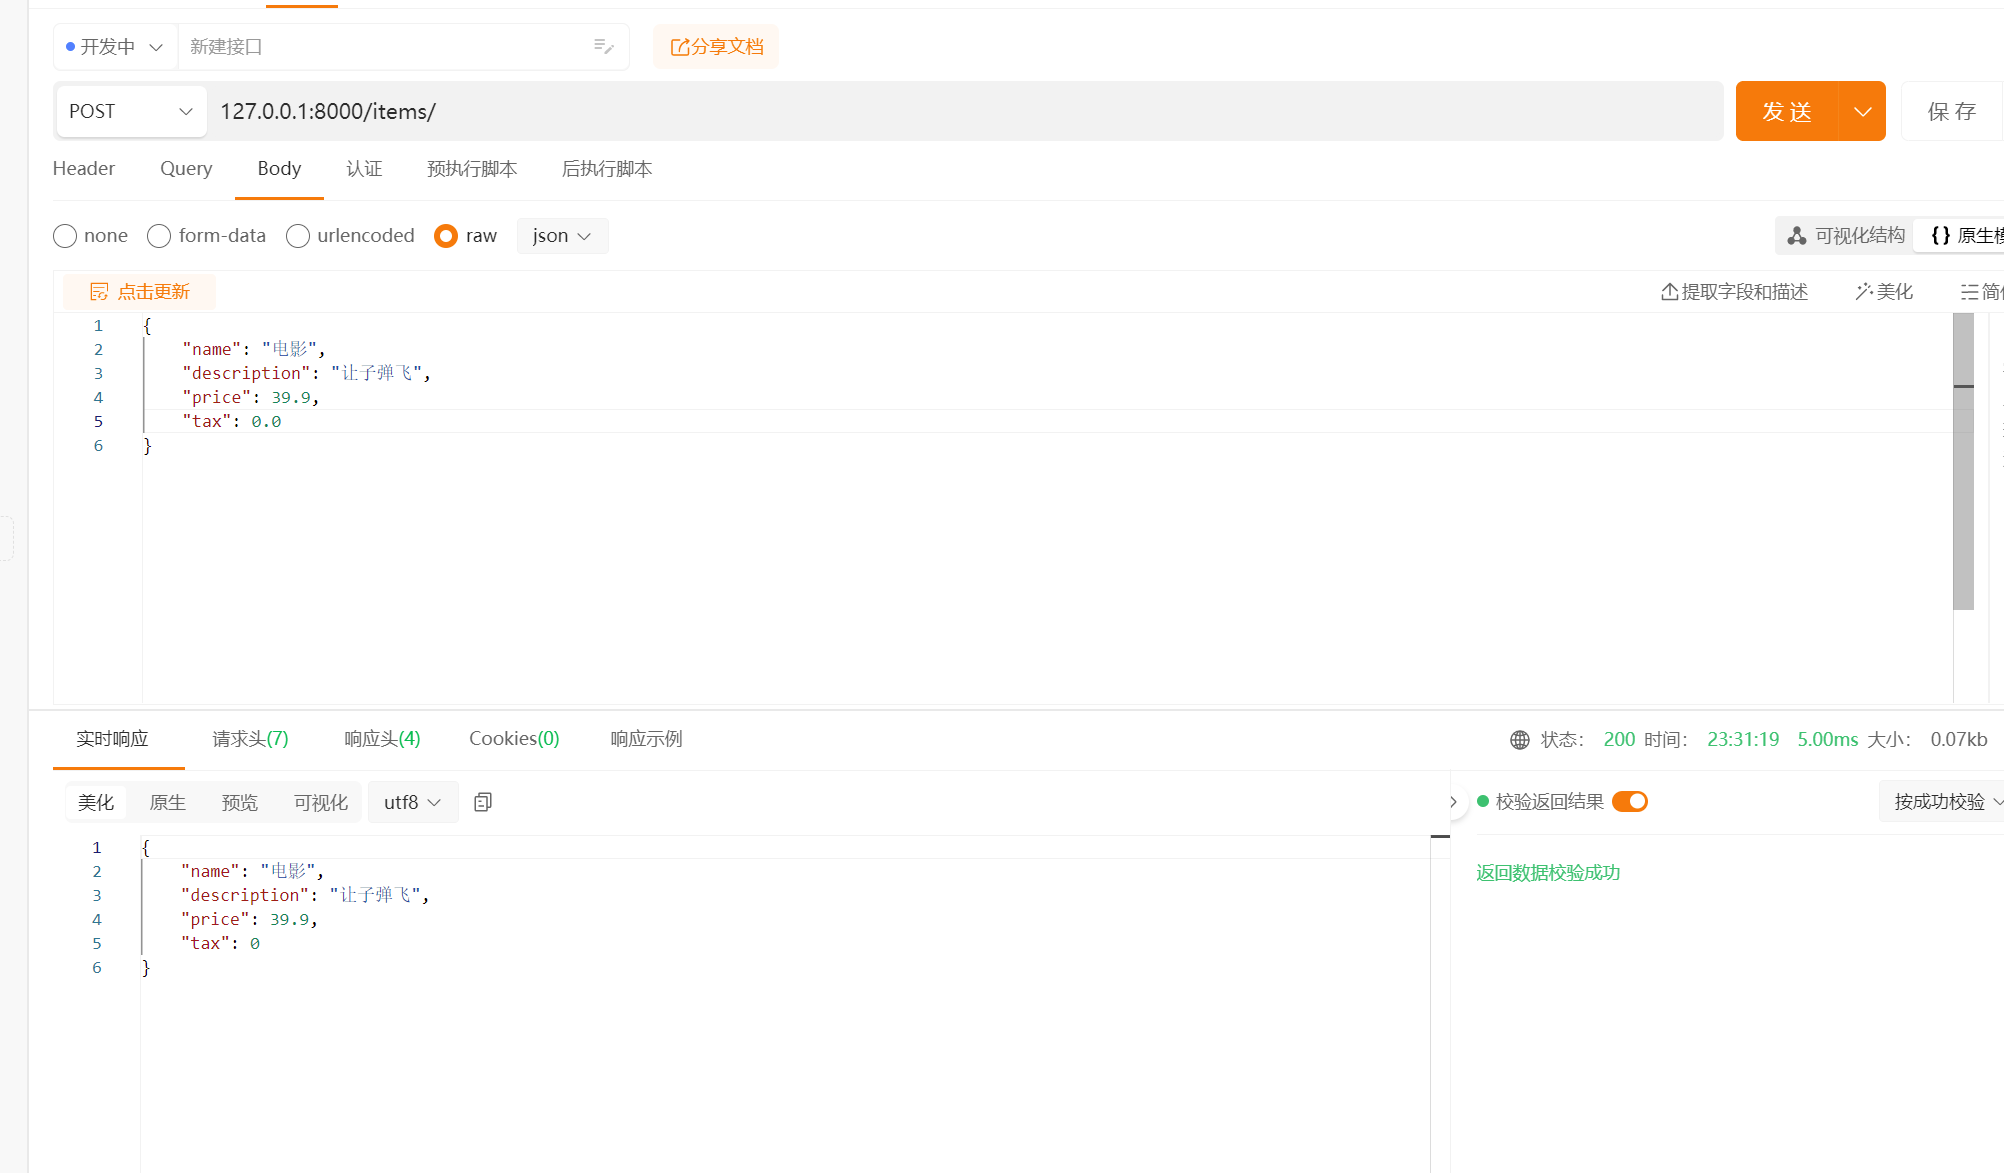Click the request URL input field
The height and width of the screenshot is (1173, 2004).
pyautogui.click(x=960, y=111)
